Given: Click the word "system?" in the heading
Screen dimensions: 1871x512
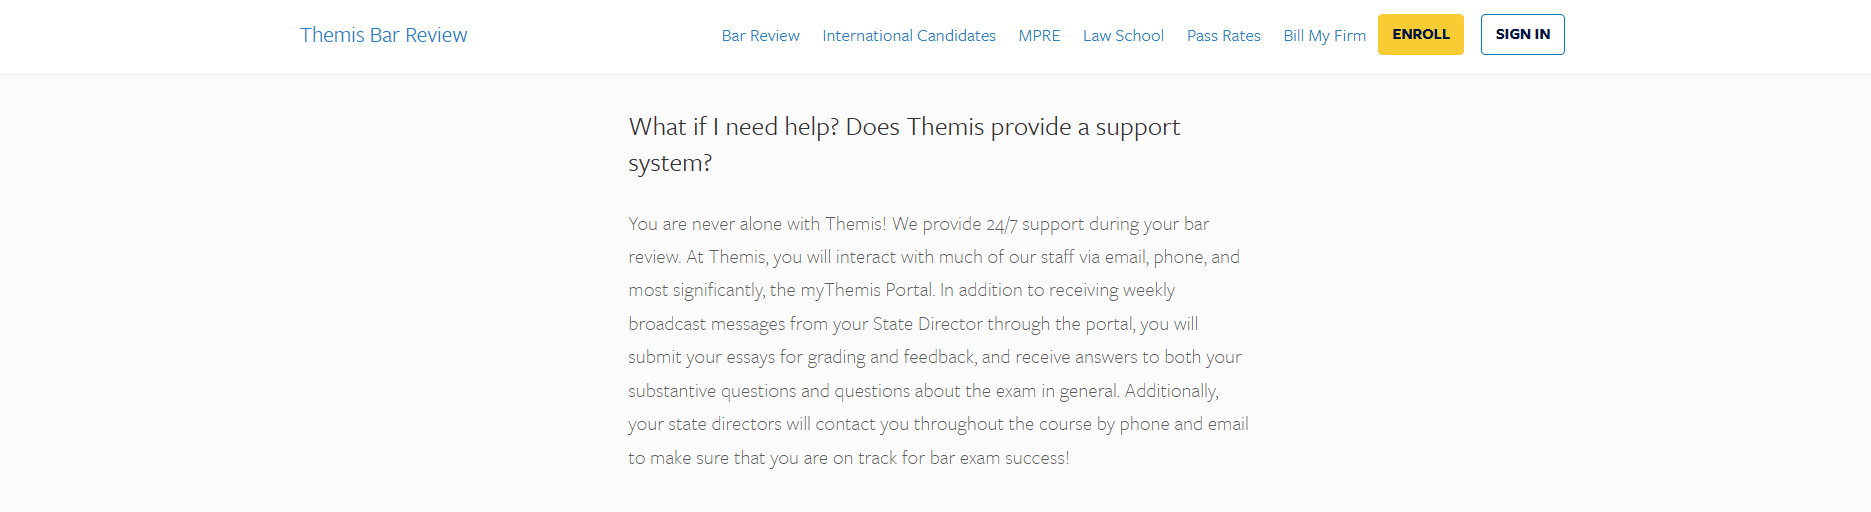Looking at the screenshot, I should pyautogui.click(x=670, y=163).
